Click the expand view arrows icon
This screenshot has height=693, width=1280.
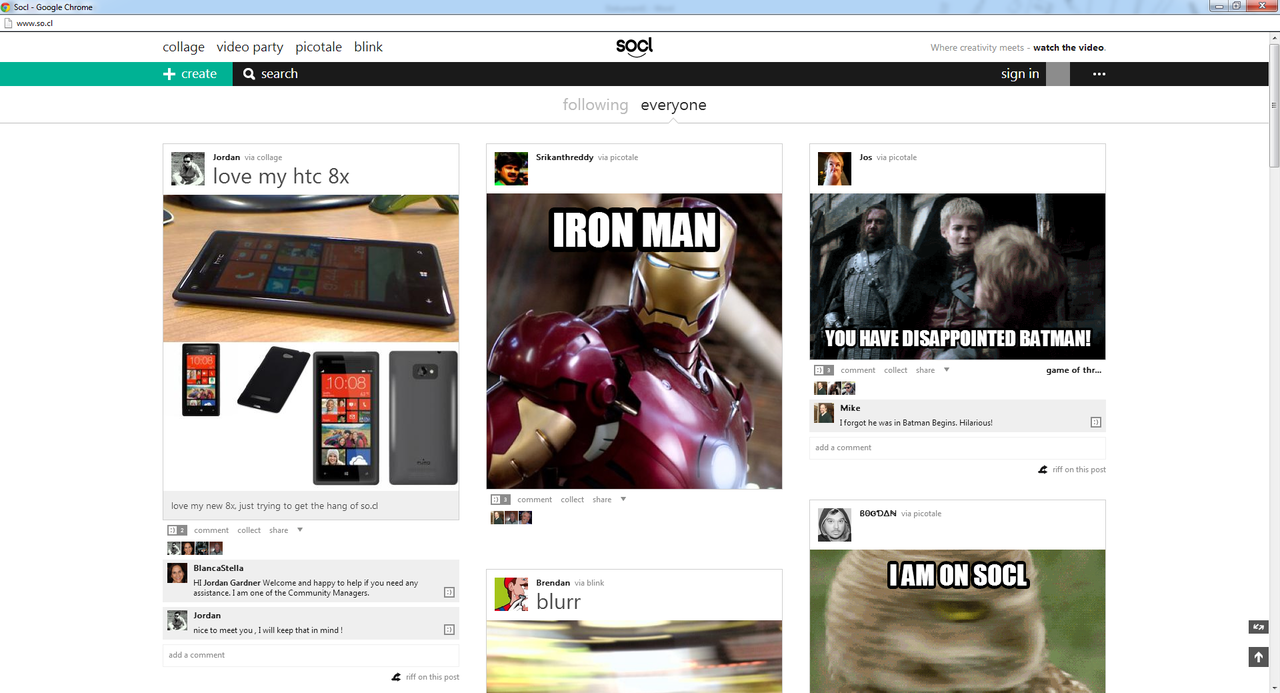click(1258, 627)
